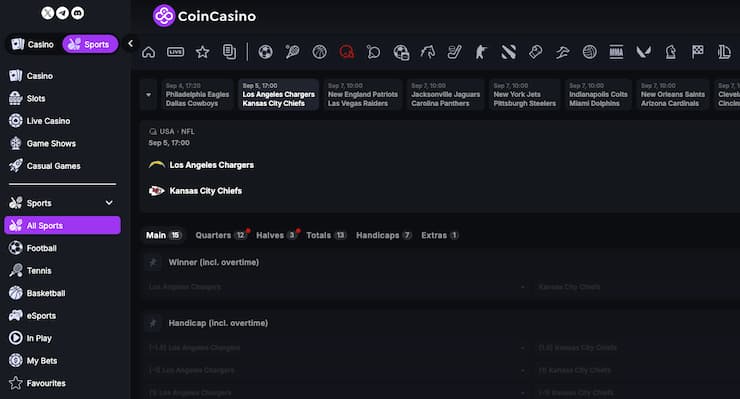Select the horse racing icon
The height and width of the screenshot is (399, 740).
pyautogui.click(x=428, y=52)
